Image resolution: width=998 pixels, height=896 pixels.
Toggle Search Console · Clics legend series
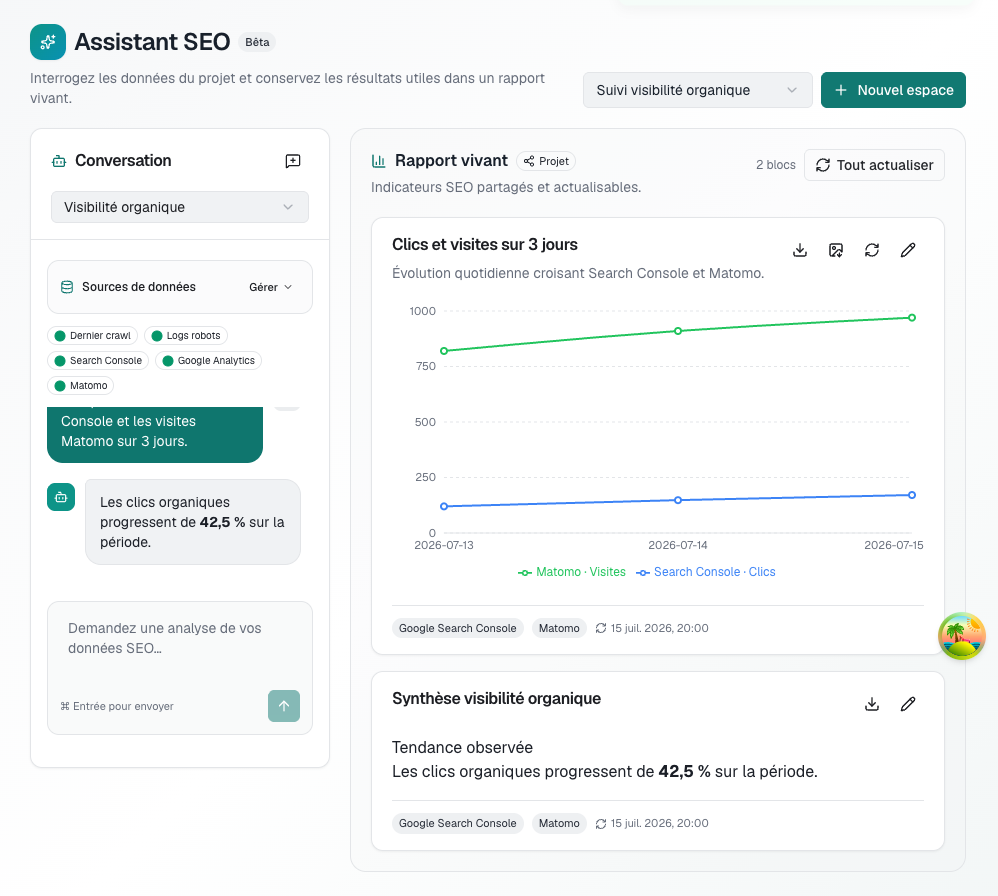[706, 572]
